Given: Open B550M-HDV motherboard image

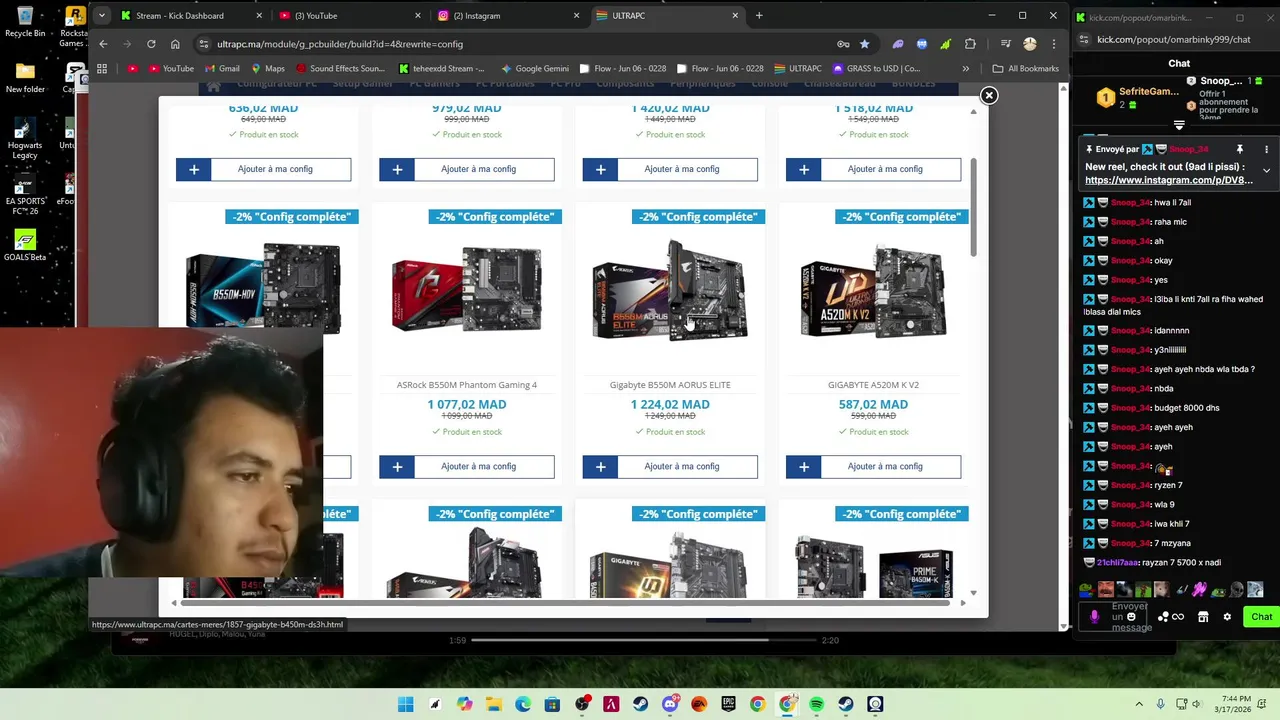Looking at the screenshot, I should point(263,288).
